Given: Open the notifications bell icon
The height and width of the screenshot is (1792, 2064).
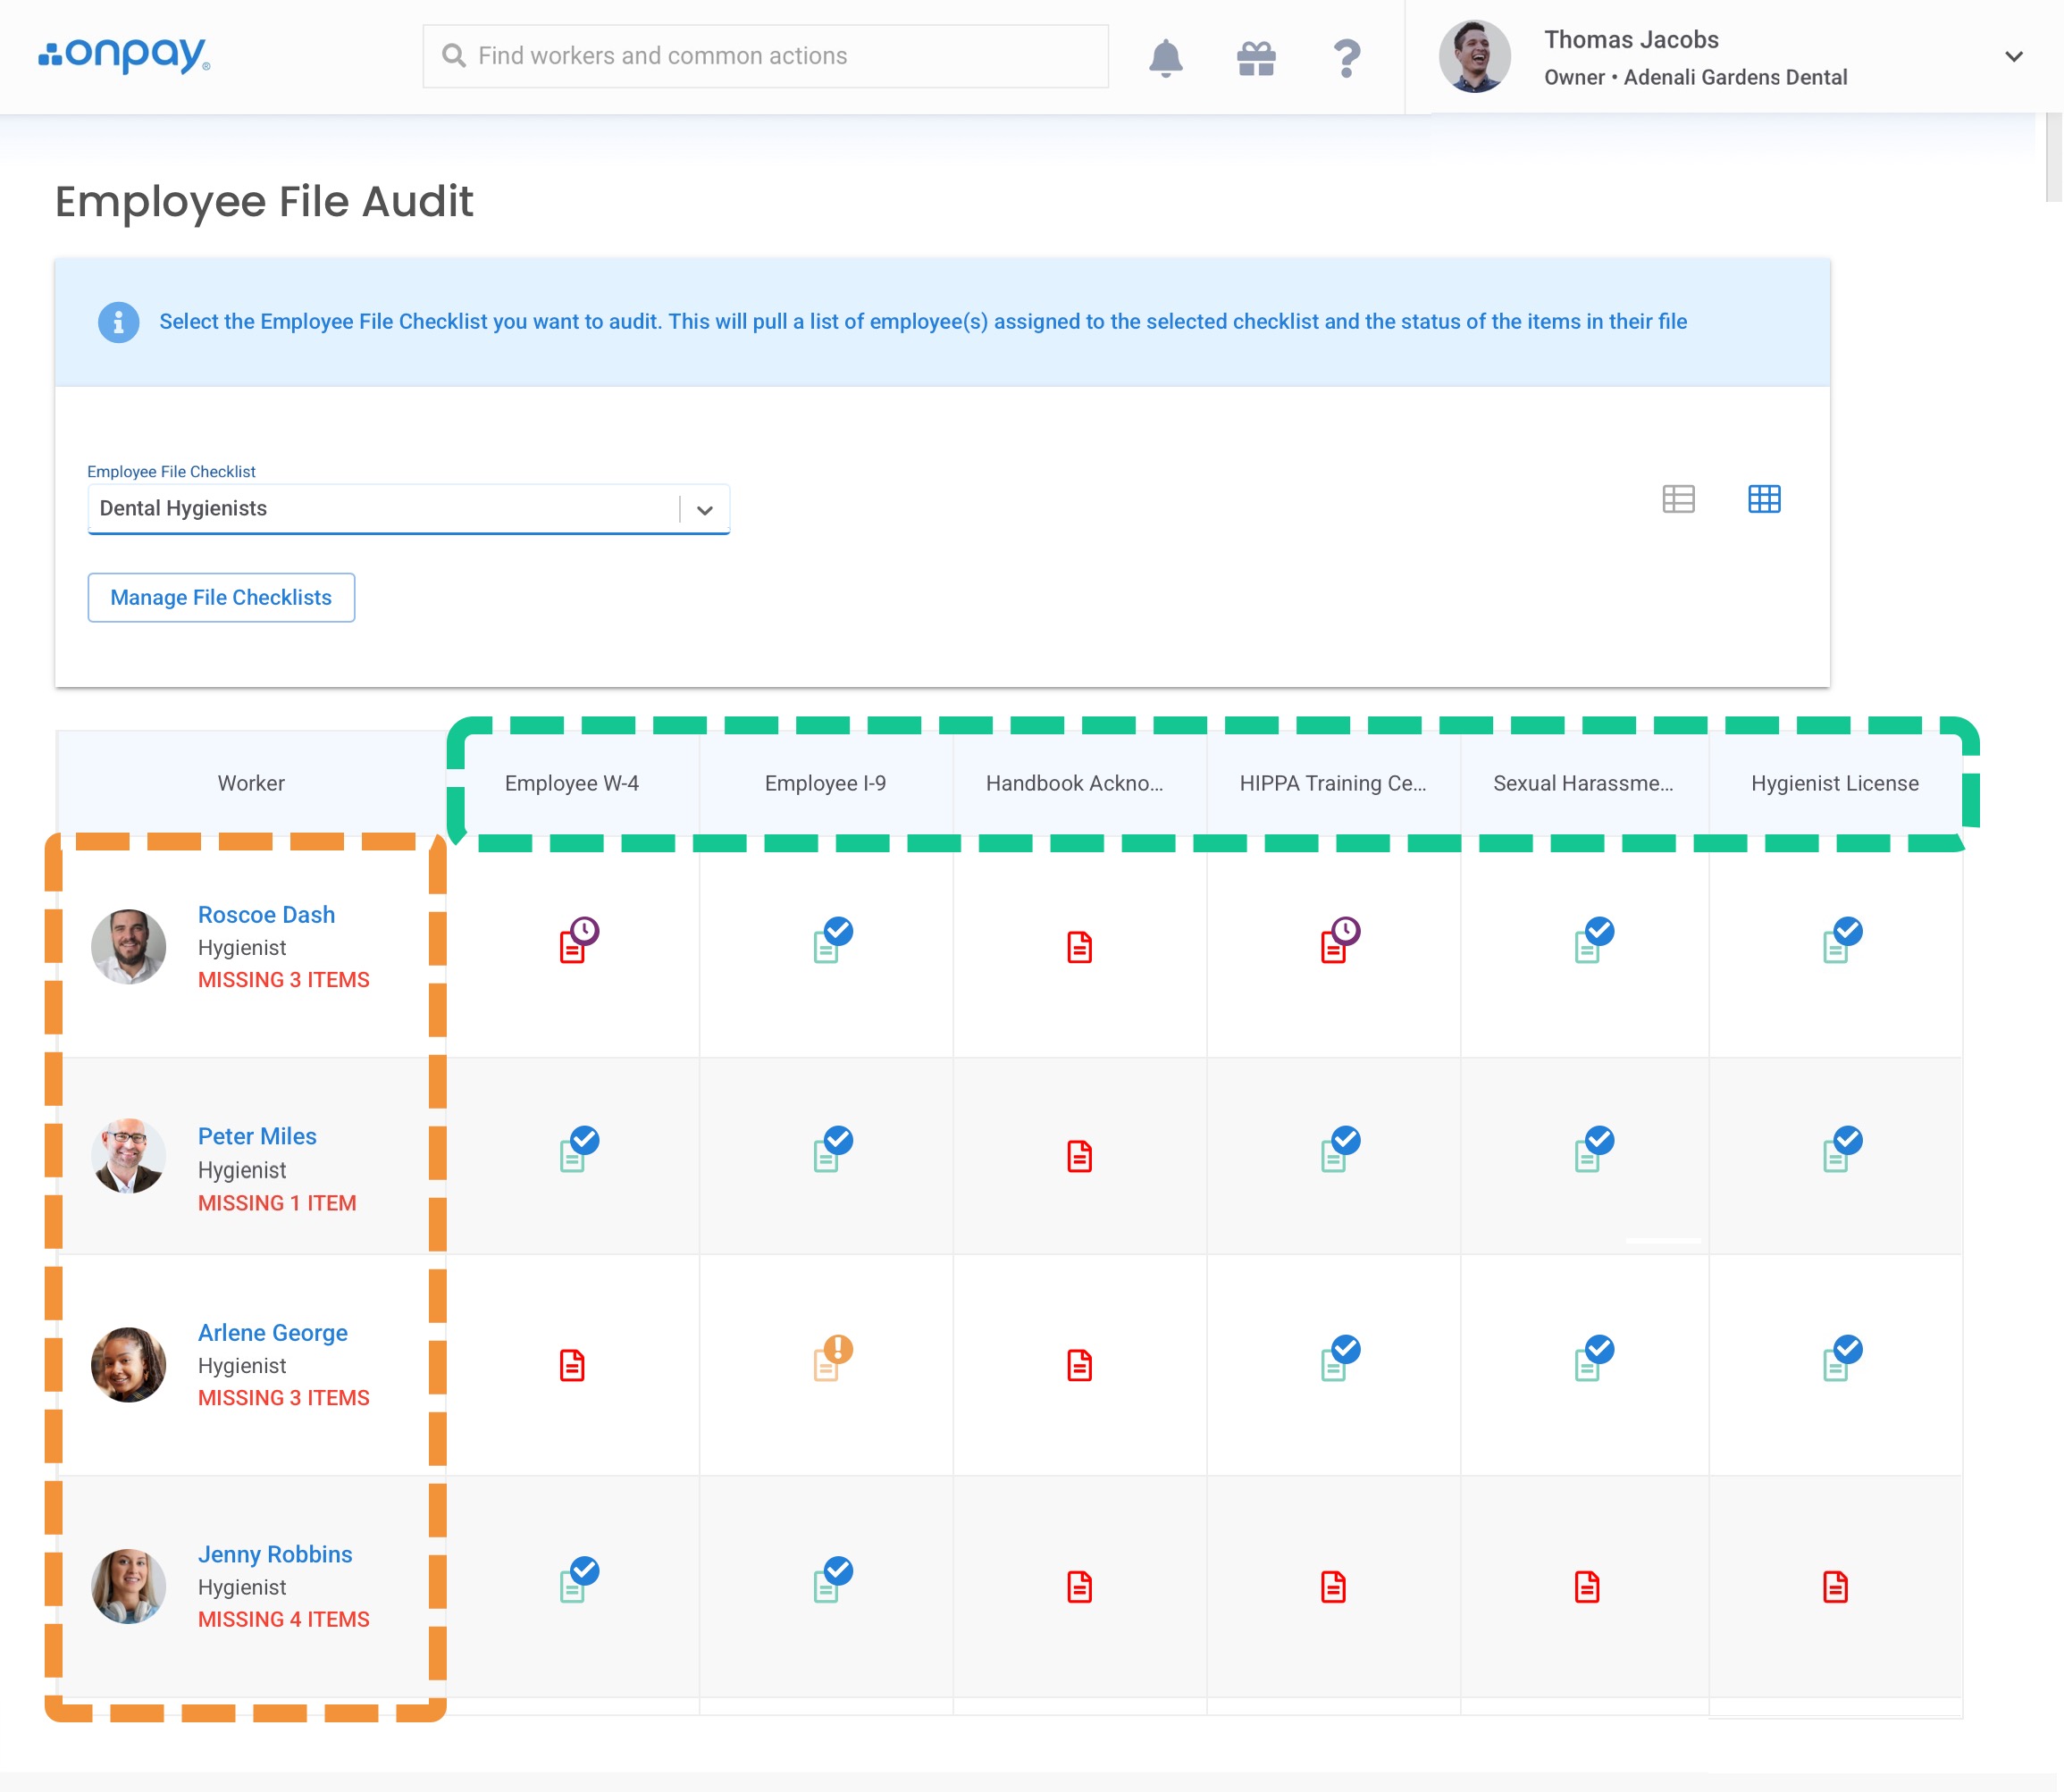Looking at the screenshot, I should coord(1165,58).
